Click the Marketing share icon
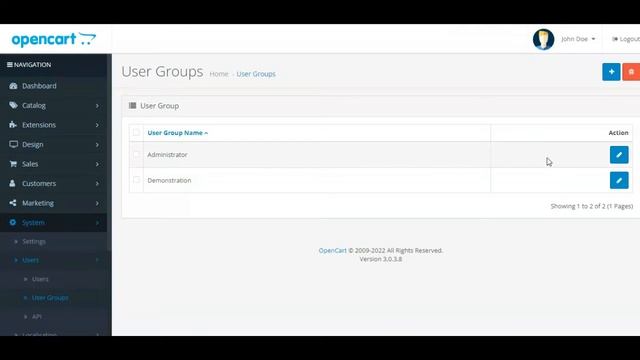640x360 pixels. [x=13, y=203]
